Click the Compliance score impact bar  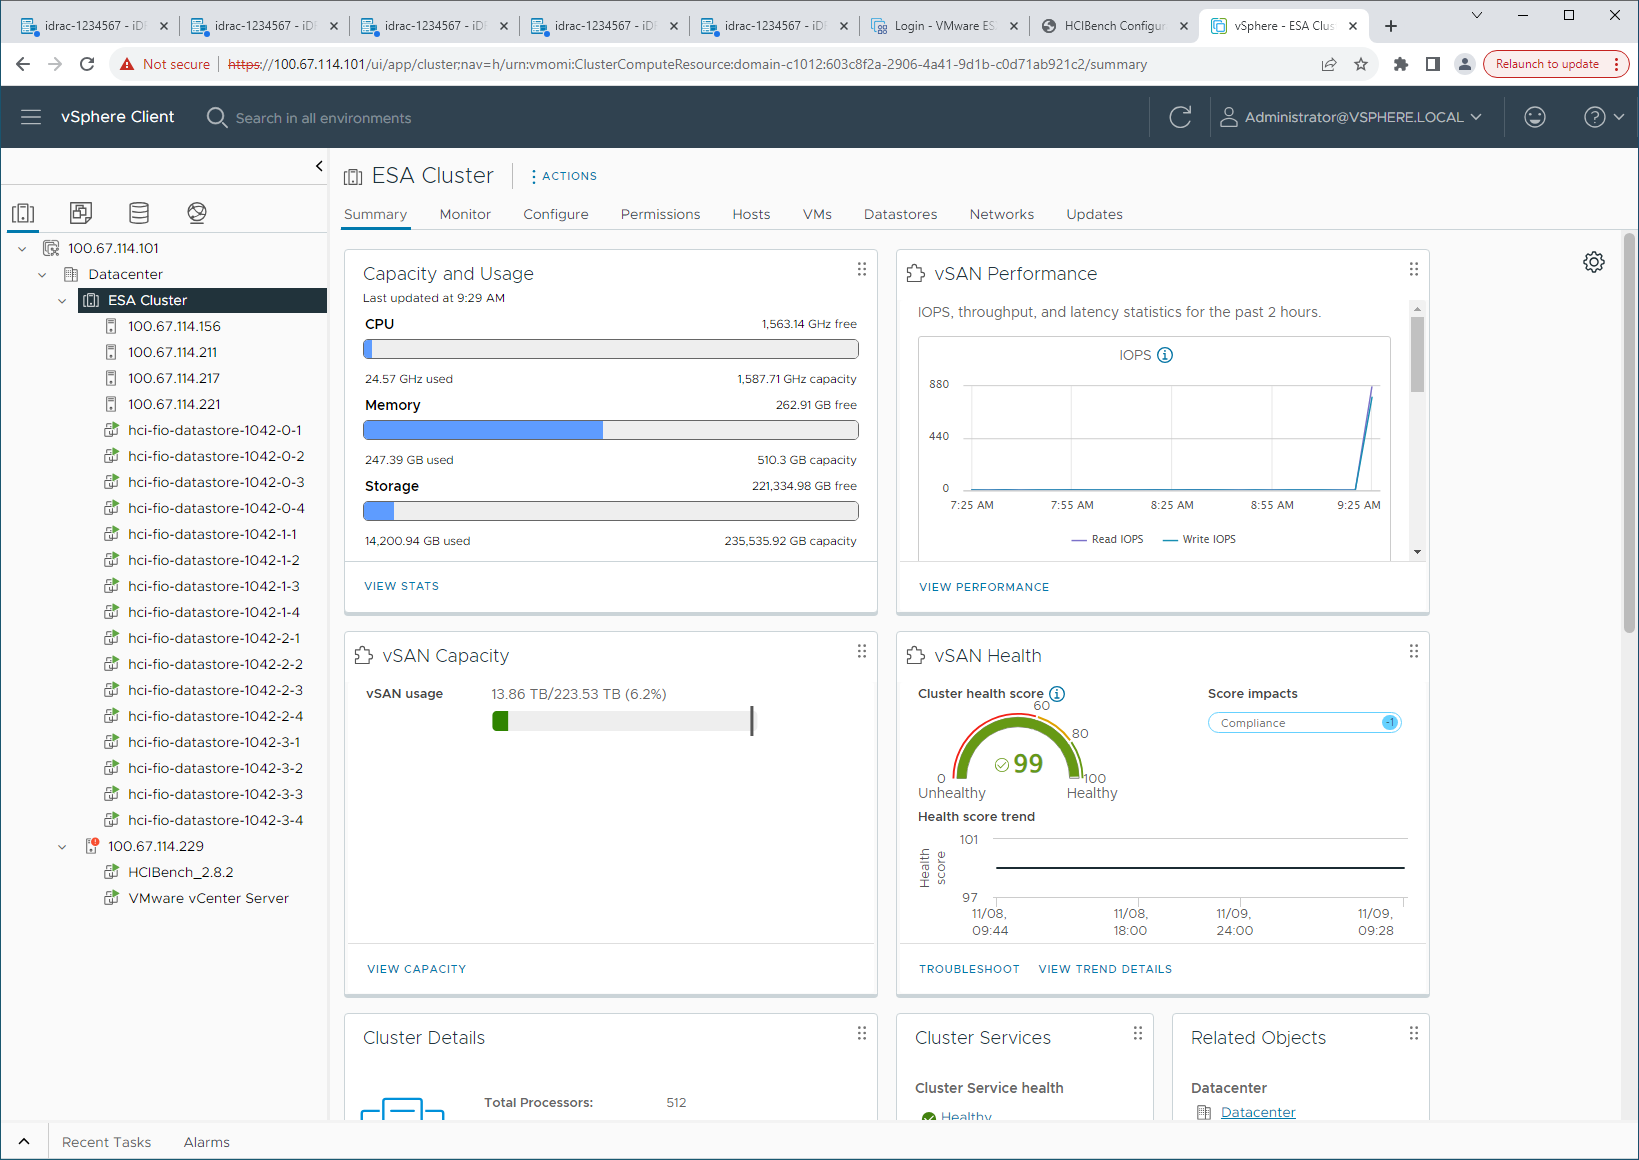(1304, 723)
